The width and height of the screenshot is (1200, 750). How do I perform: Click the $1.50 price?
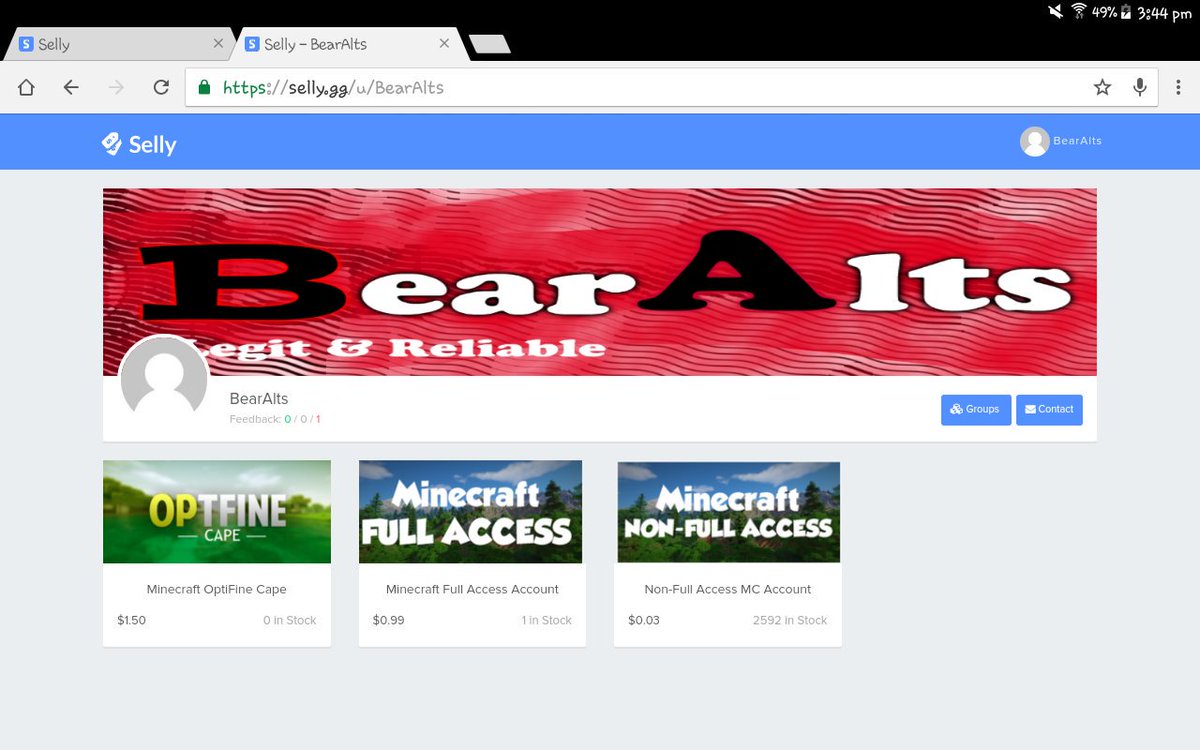coord(131,620)
